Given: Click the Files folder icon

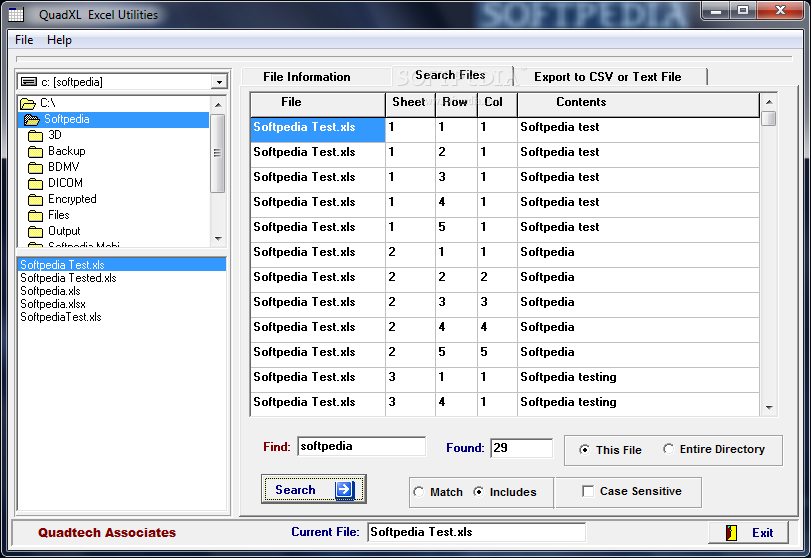Looking at the screenshot, I should pyautogui.click(x=36, y=216).
